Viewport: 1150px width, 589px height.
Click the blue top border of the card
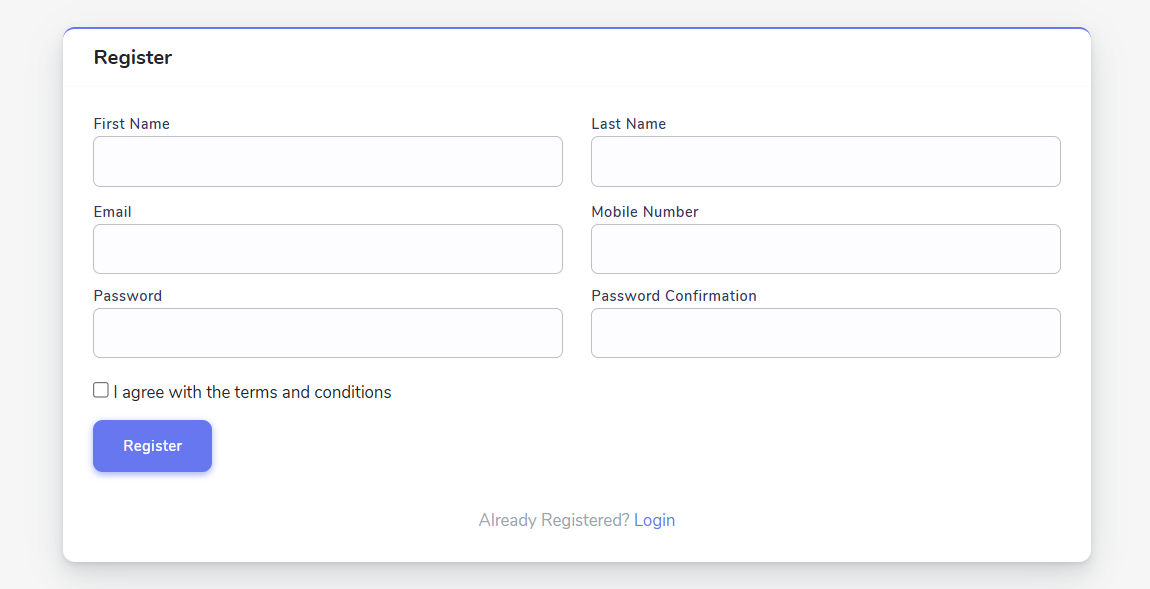pos(576,28)
